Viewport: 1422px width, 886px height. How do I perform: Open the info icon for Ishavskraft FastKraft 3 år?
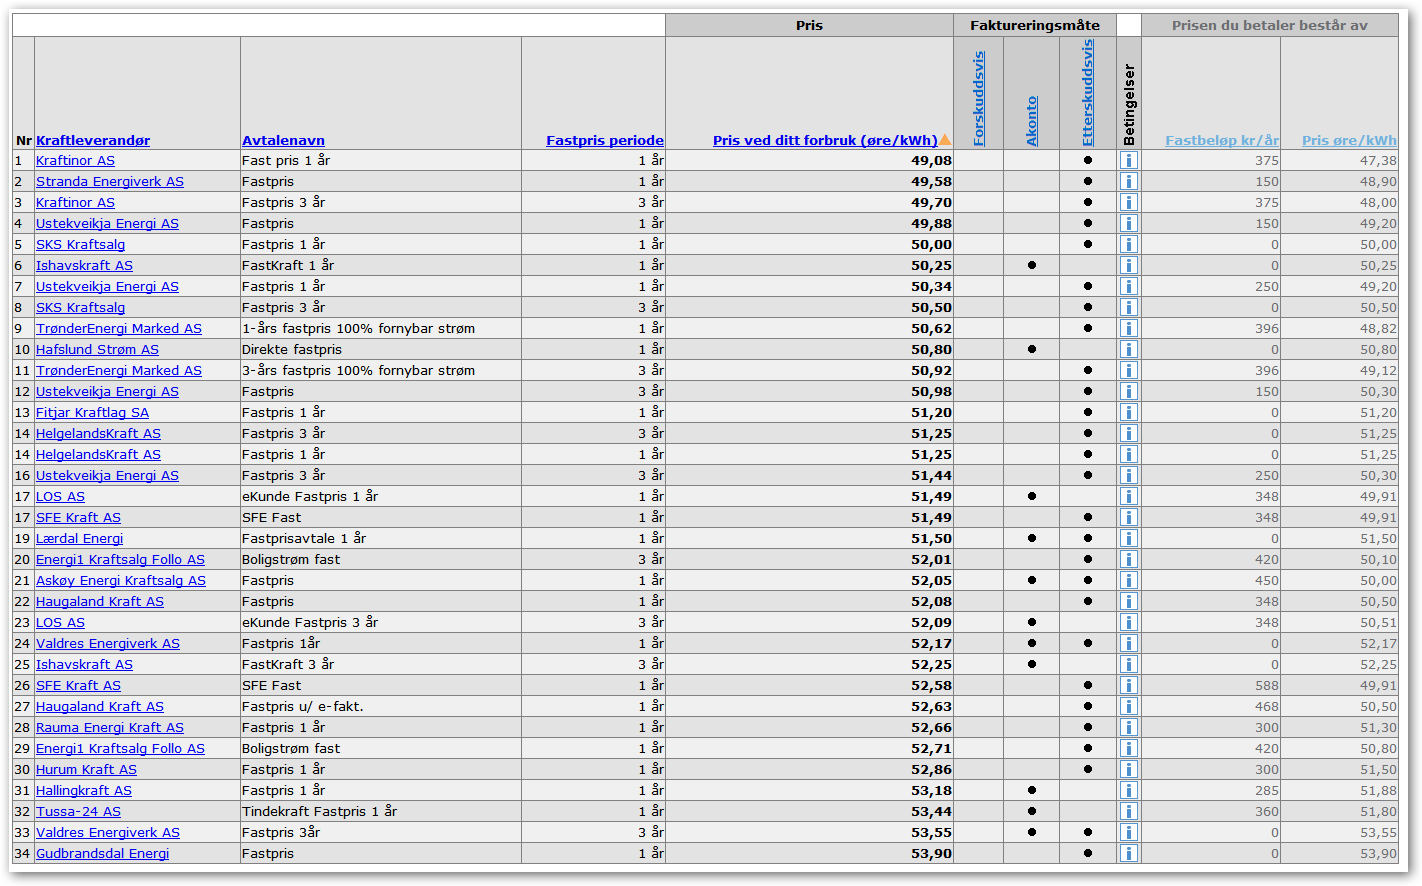pos(1128,664)
